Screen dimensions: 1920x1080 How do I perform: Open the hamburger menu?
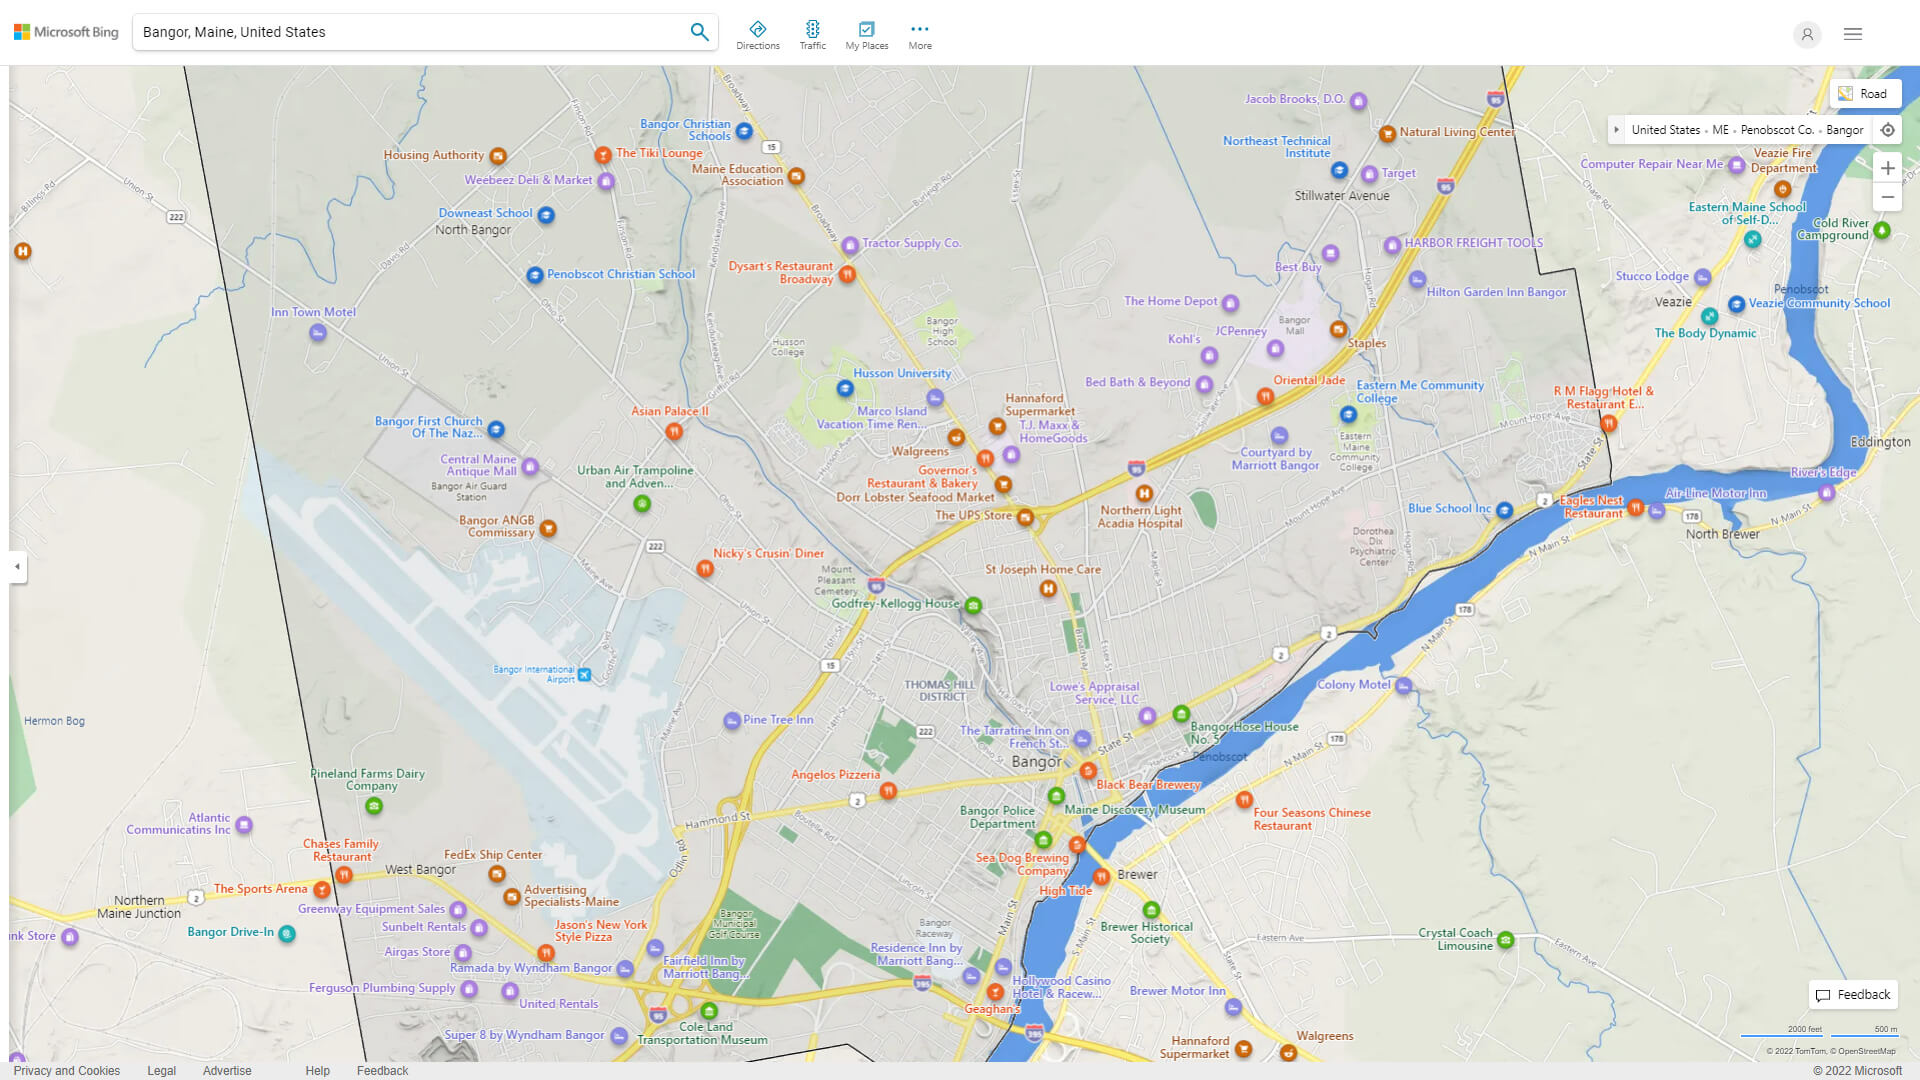point(1852,34)
